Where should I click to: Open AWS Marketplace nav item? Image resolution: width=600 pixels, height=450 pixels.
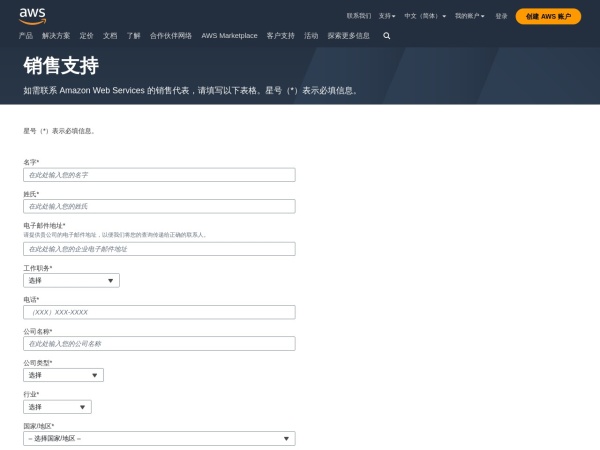pos(229,35)
